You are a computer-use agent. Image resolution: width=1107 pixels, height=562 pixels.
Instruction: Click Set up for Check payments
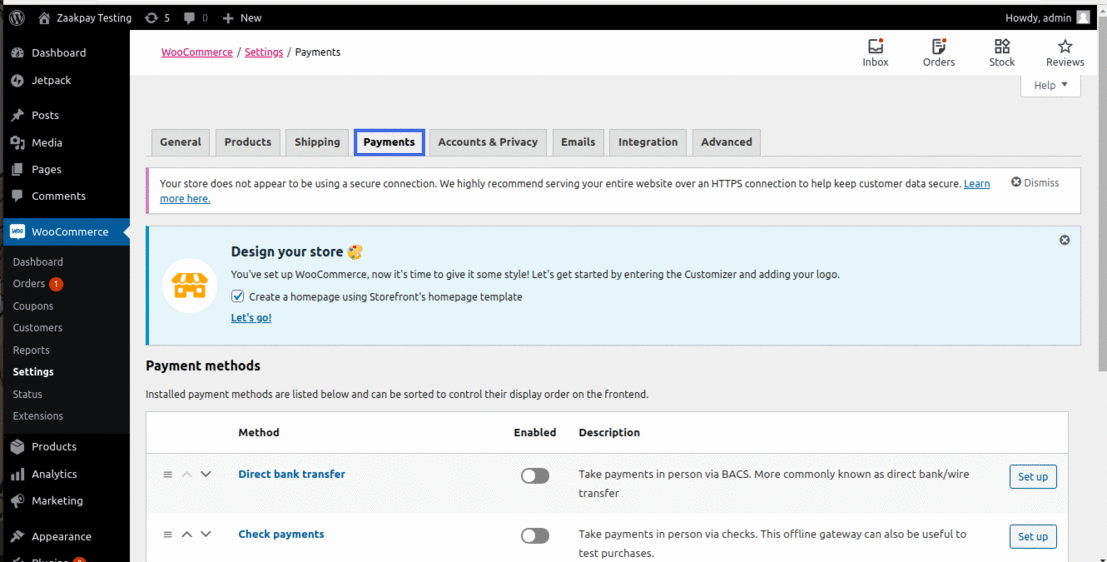pyautogui.click(x=1033, y=537)
